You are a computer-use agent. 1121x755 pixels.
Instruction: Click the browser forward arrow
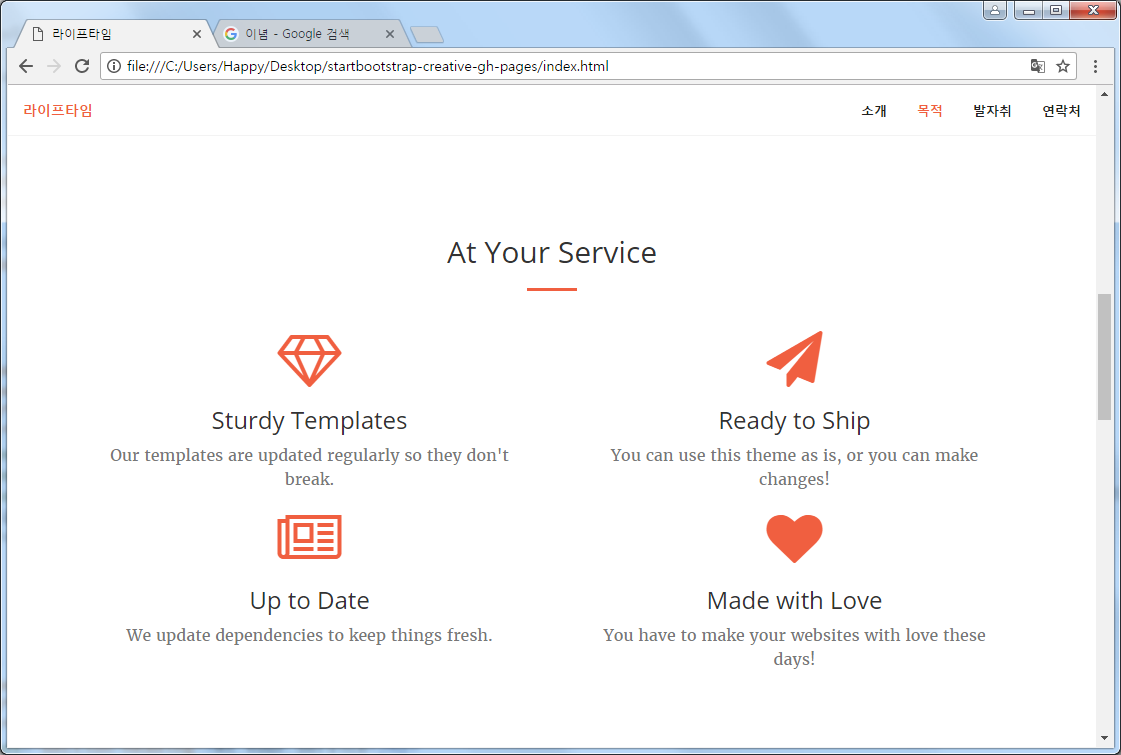(54, 66)
